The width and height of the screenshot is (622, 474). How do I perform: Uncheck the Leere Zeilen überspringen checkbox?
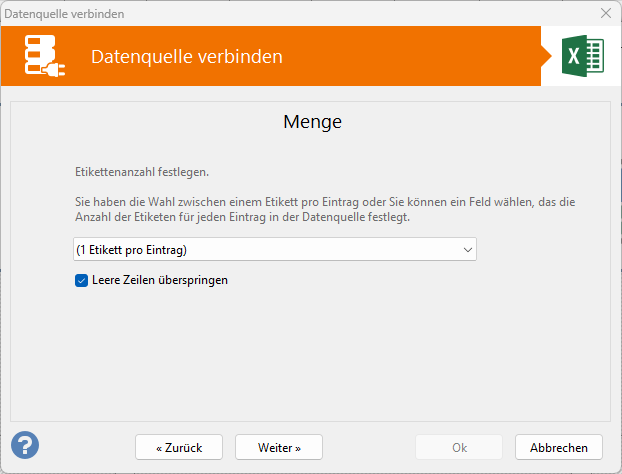click(x=82, y=281)
